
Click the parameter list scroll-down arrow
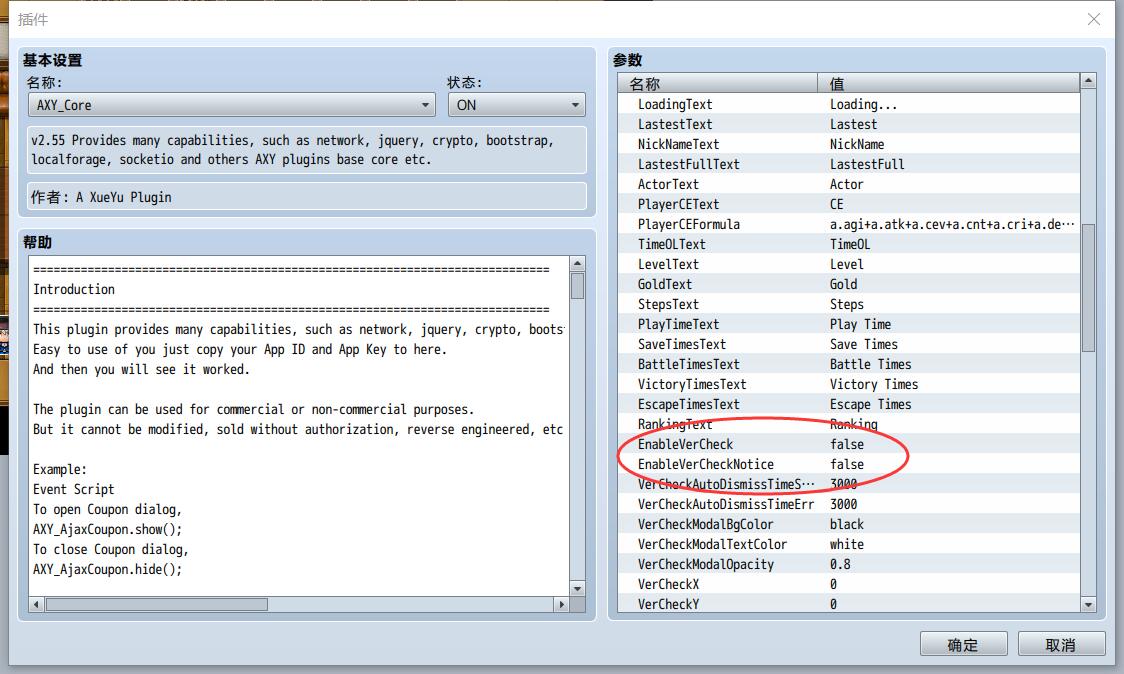pos(1088,604)
